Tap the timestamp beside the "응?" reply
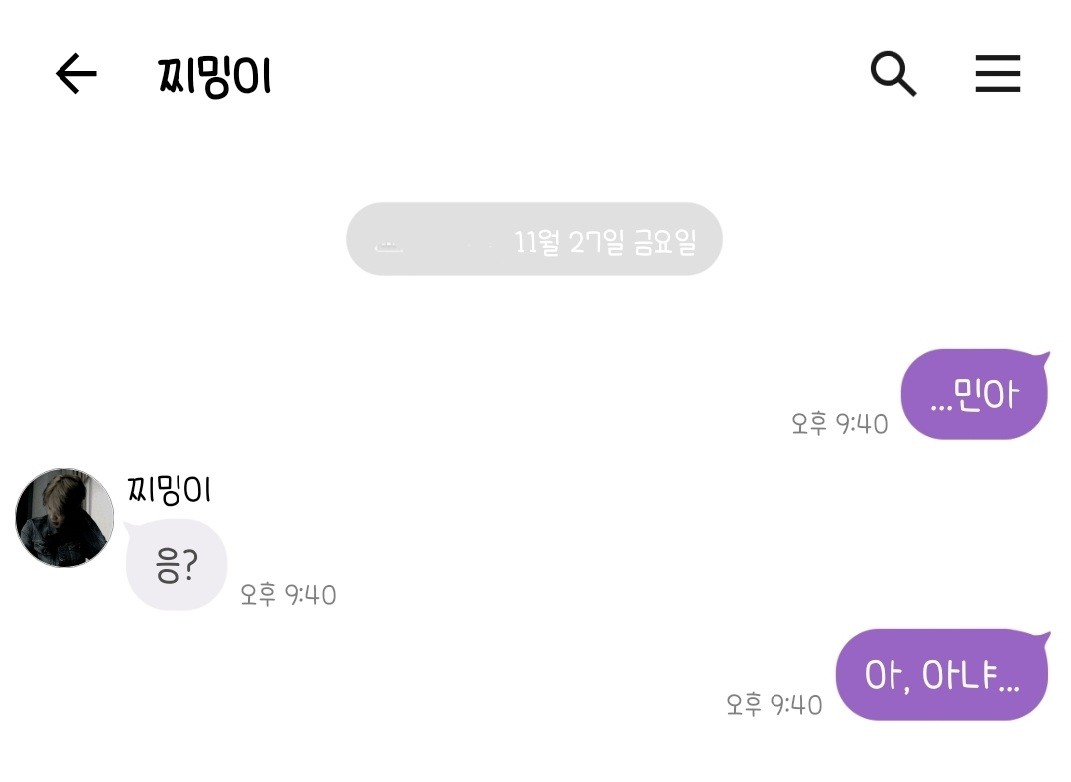 [288, 596]
